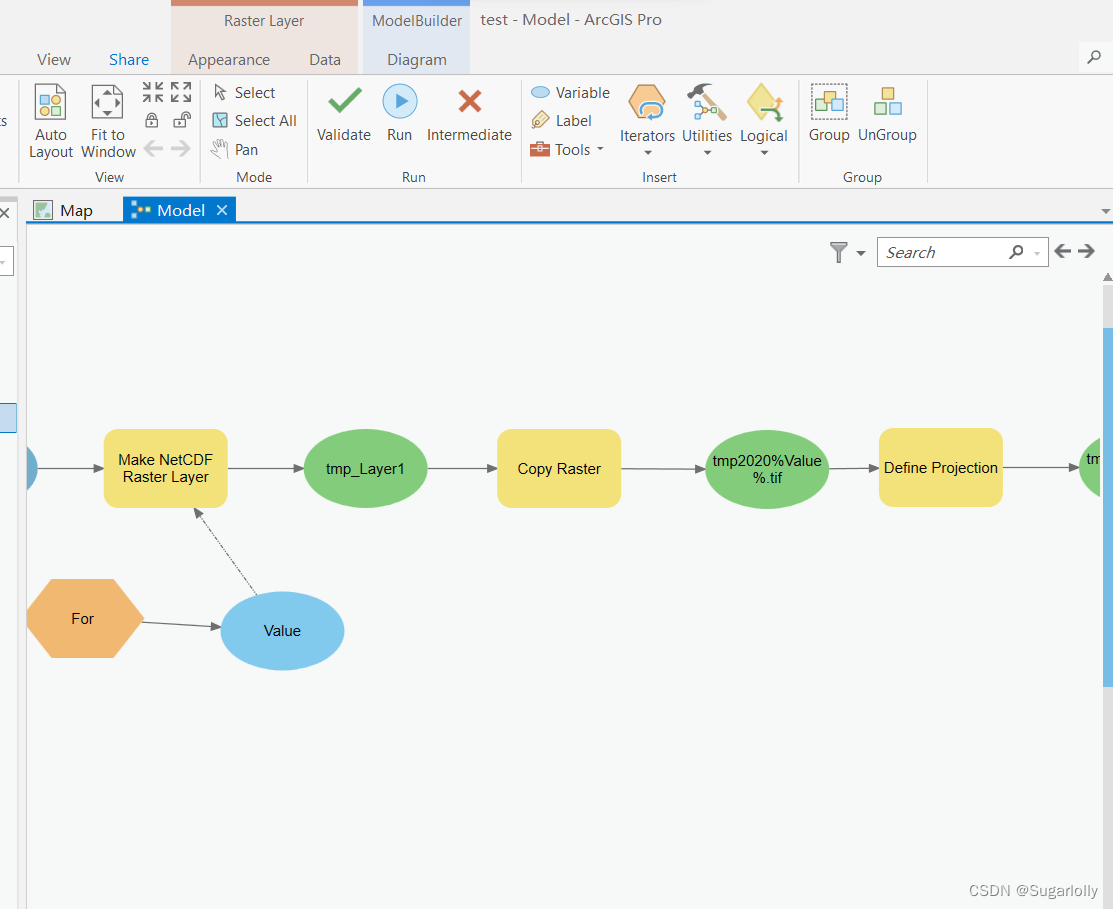Image resolution: width=1113 pixels, height=909 pixels.
Task: Activate the Pan hand tool
Action: [x=235, y=149]
